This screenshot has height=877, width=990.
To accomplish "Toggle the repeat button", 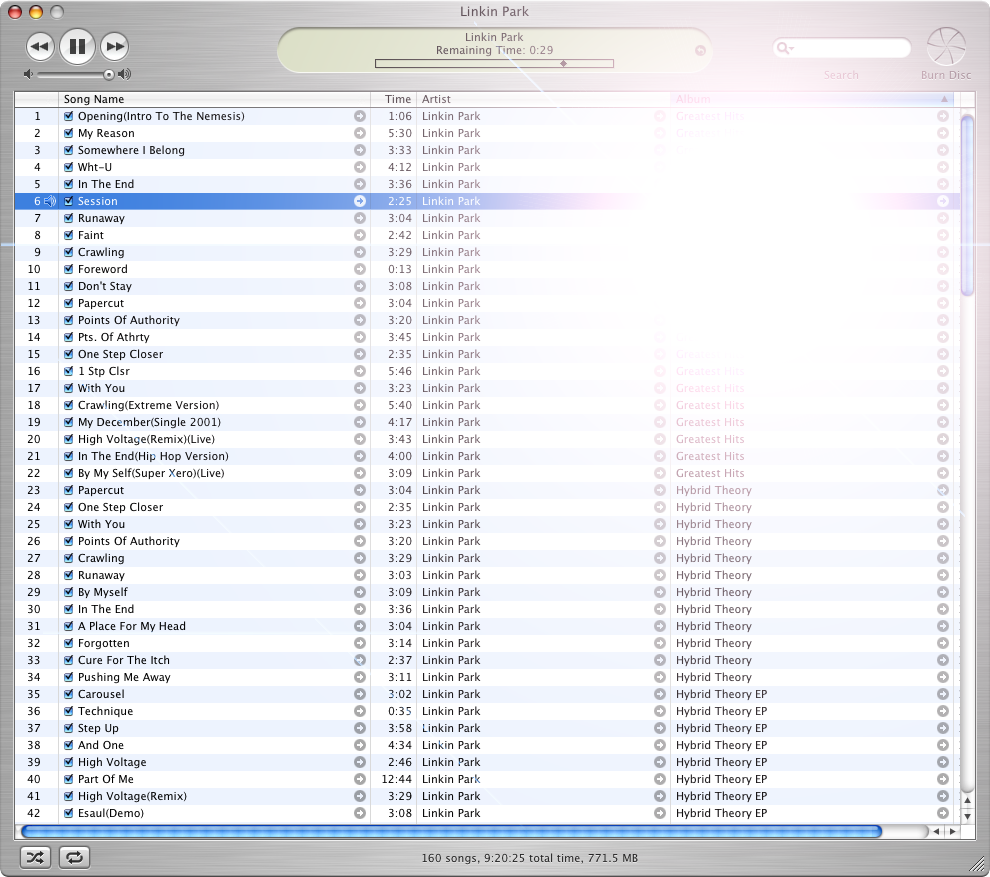I will click(x=75, y=857).
